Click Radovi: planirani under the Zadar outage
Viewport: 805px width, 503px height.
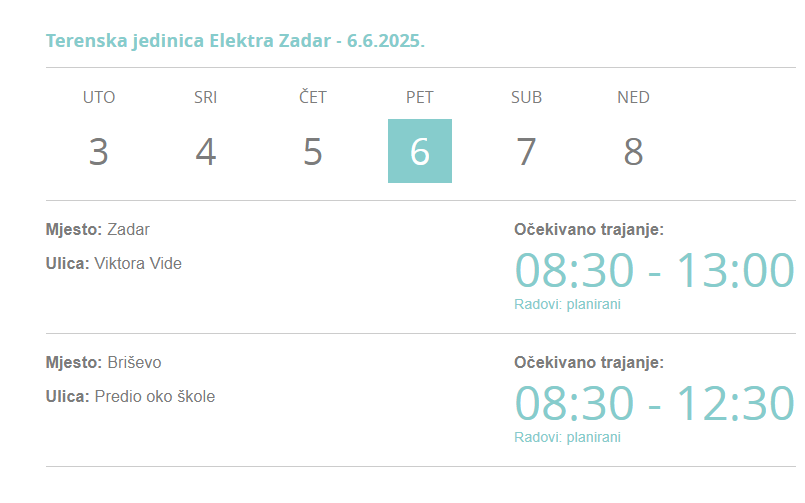pos(567,304)
